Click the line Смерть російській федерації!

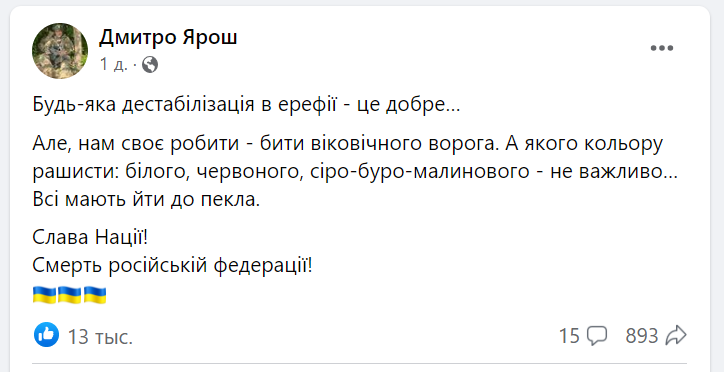173,266
